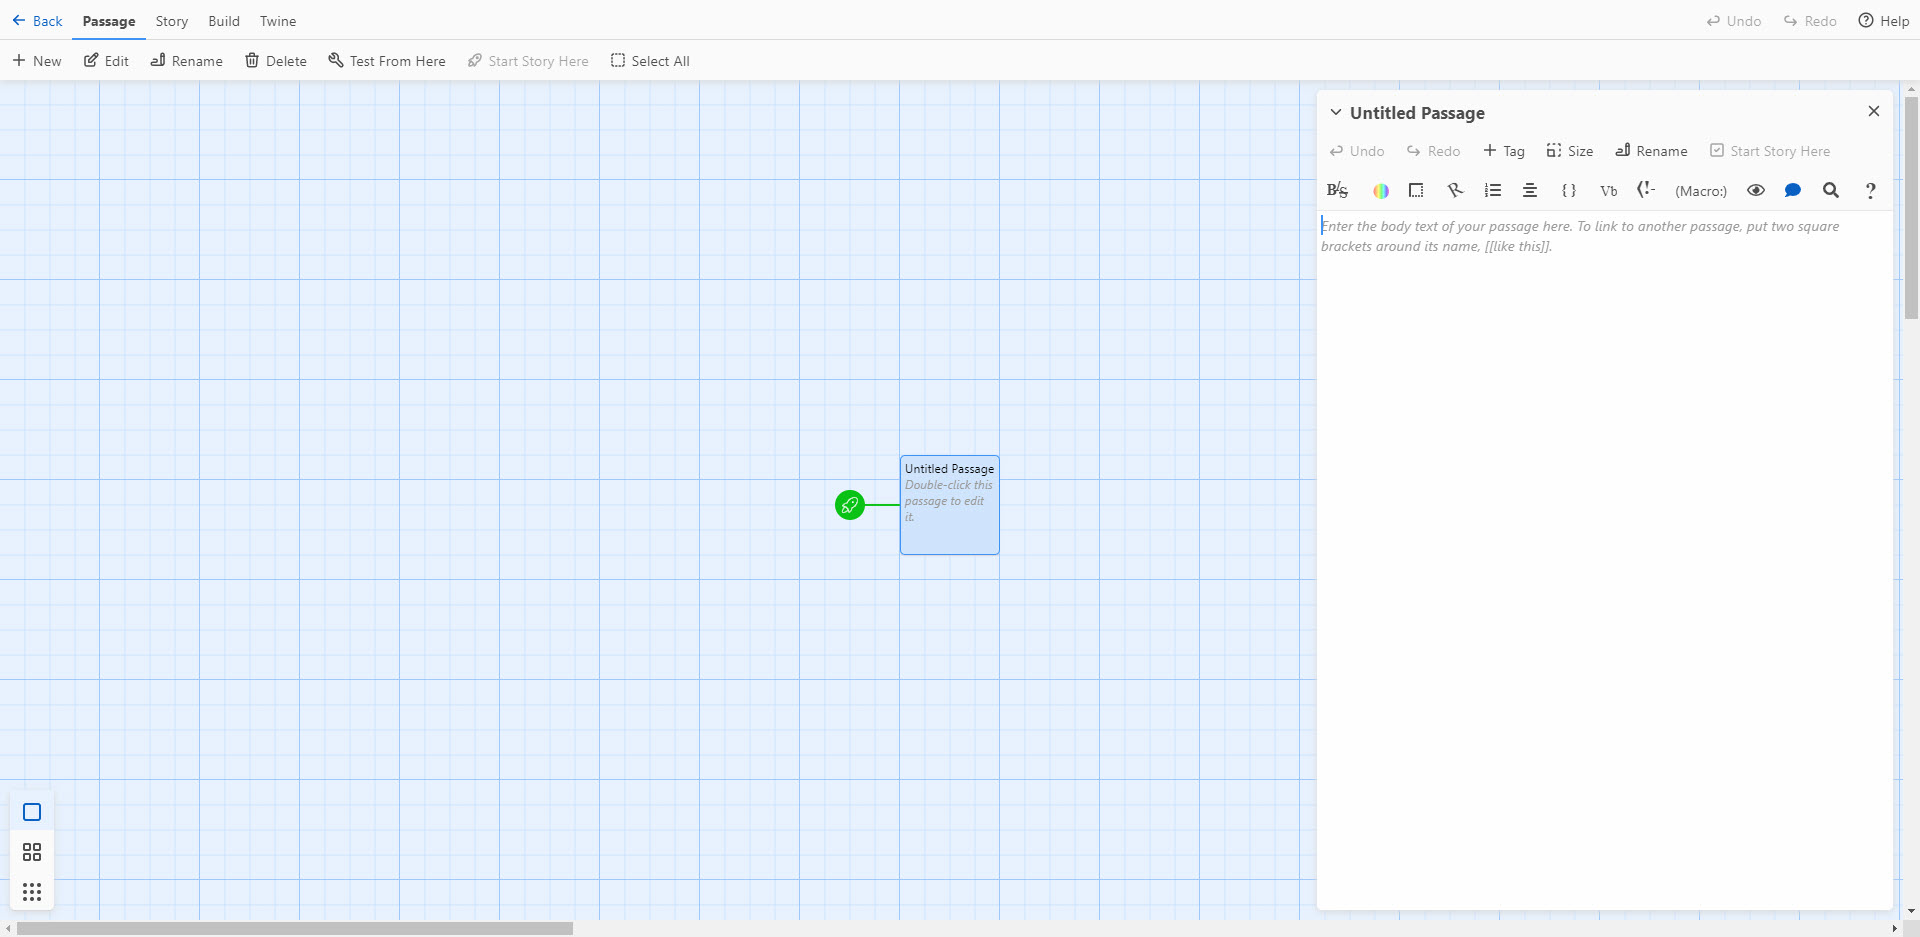Click the magnifying glass find icon

click(1831, 191)
